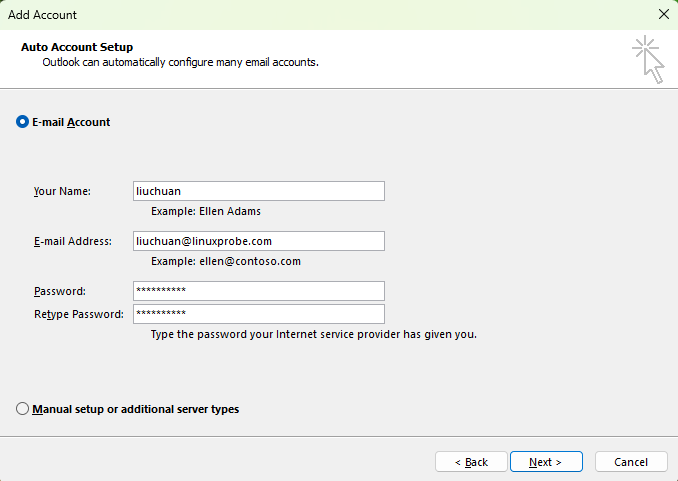Image resolution: width=678 pixels, height=481 pixels.
Task: Focus the E-mail Address input box
Action: [258, 241]
